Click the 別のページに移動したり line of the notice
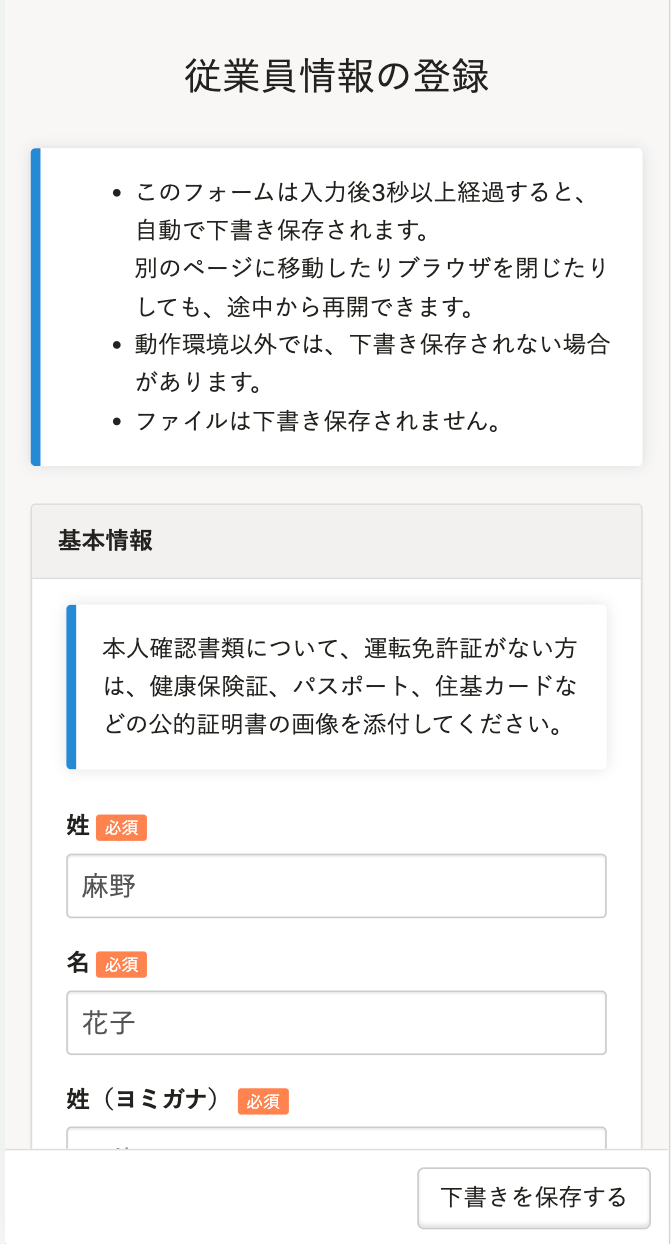Image resolution: width=671 pixels, height=1244 pixels. tap(370, 269)
